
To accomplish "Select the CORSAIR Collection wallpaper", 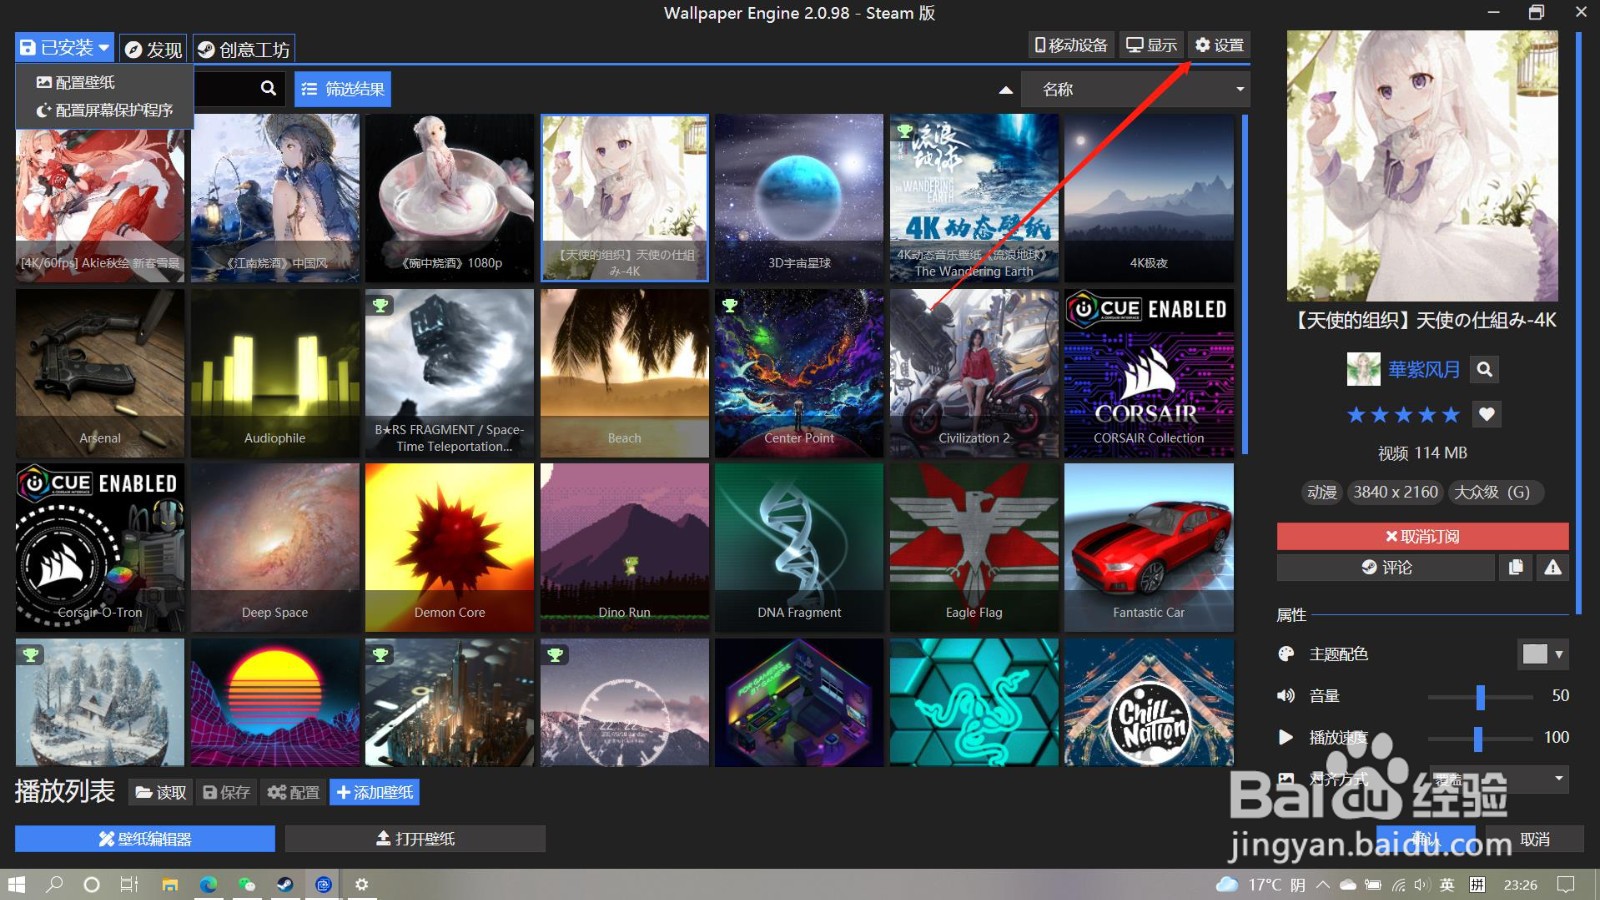I will click(1149, 373).
